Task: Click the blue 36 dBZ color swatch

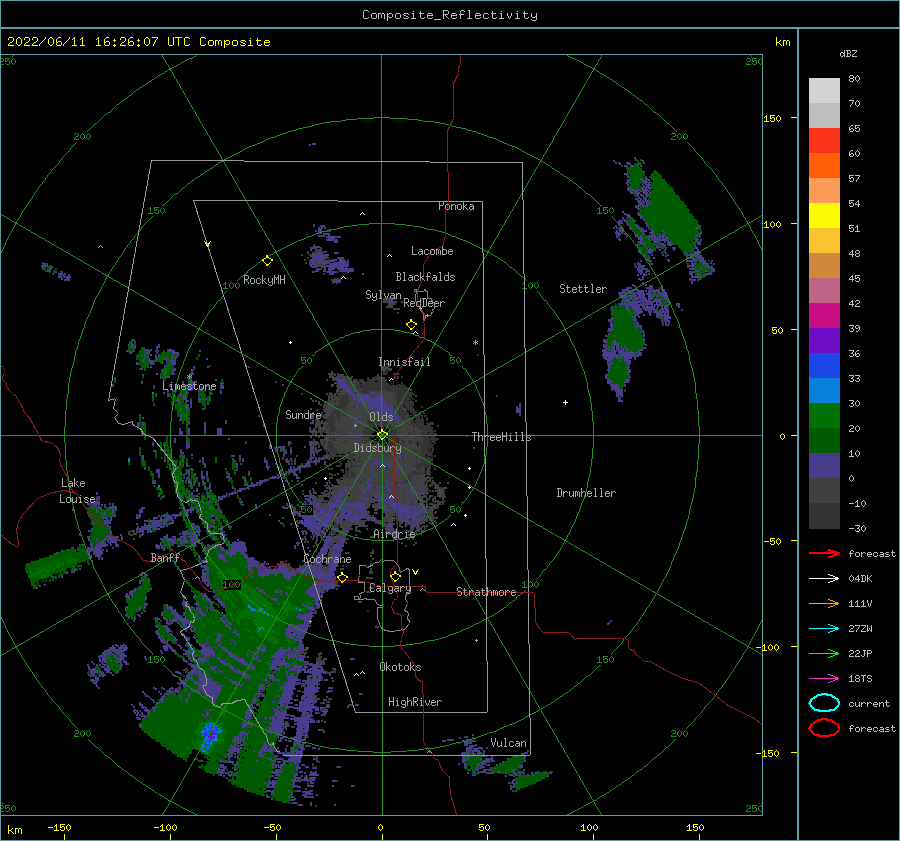Action: tap(824, 365)
